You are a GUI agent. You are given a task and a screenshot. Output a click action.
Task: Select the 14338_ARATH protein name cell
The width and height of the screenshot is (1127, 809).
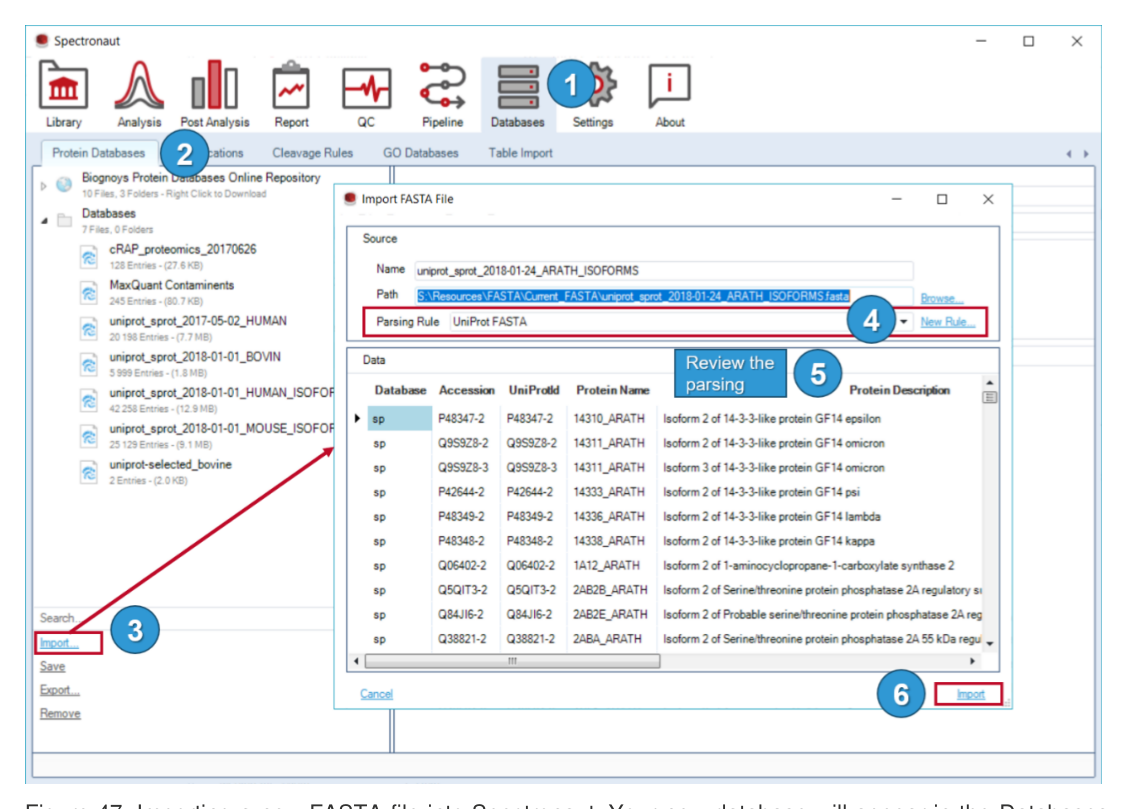click(609, 541)
